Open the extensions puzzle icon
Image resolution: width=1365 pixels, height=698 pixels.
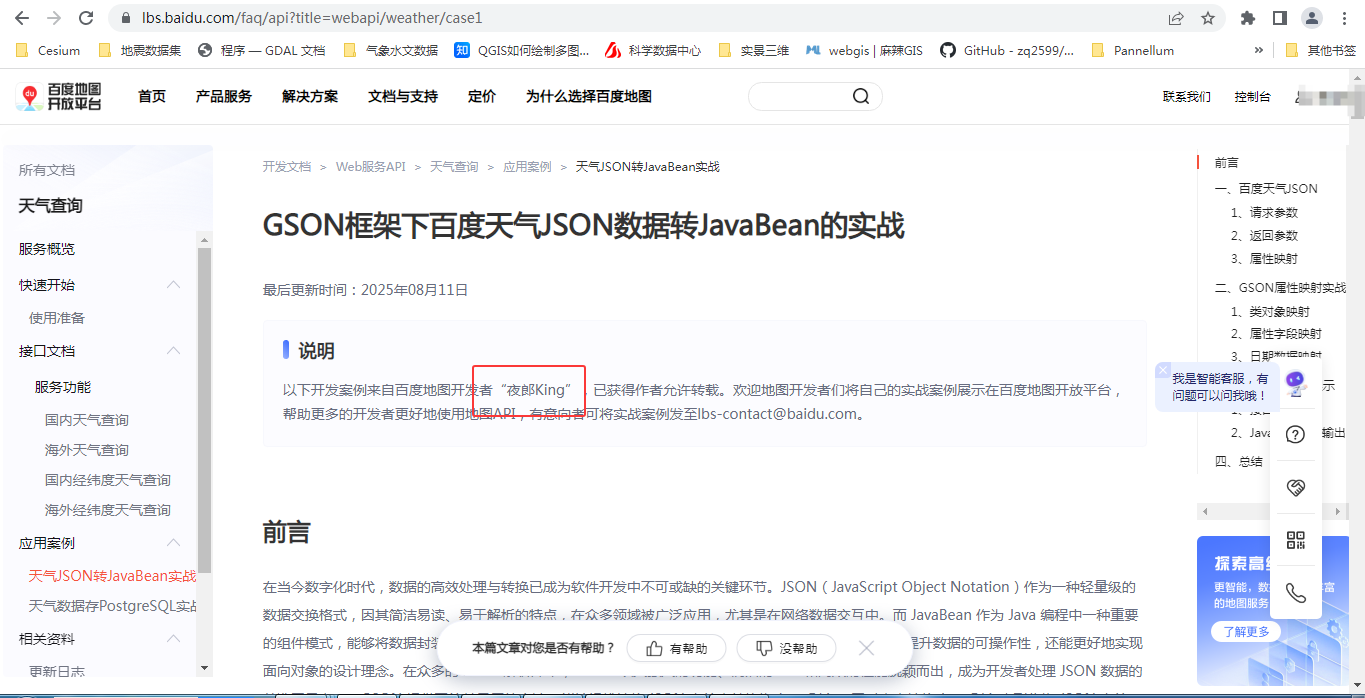click(1247, 18)
